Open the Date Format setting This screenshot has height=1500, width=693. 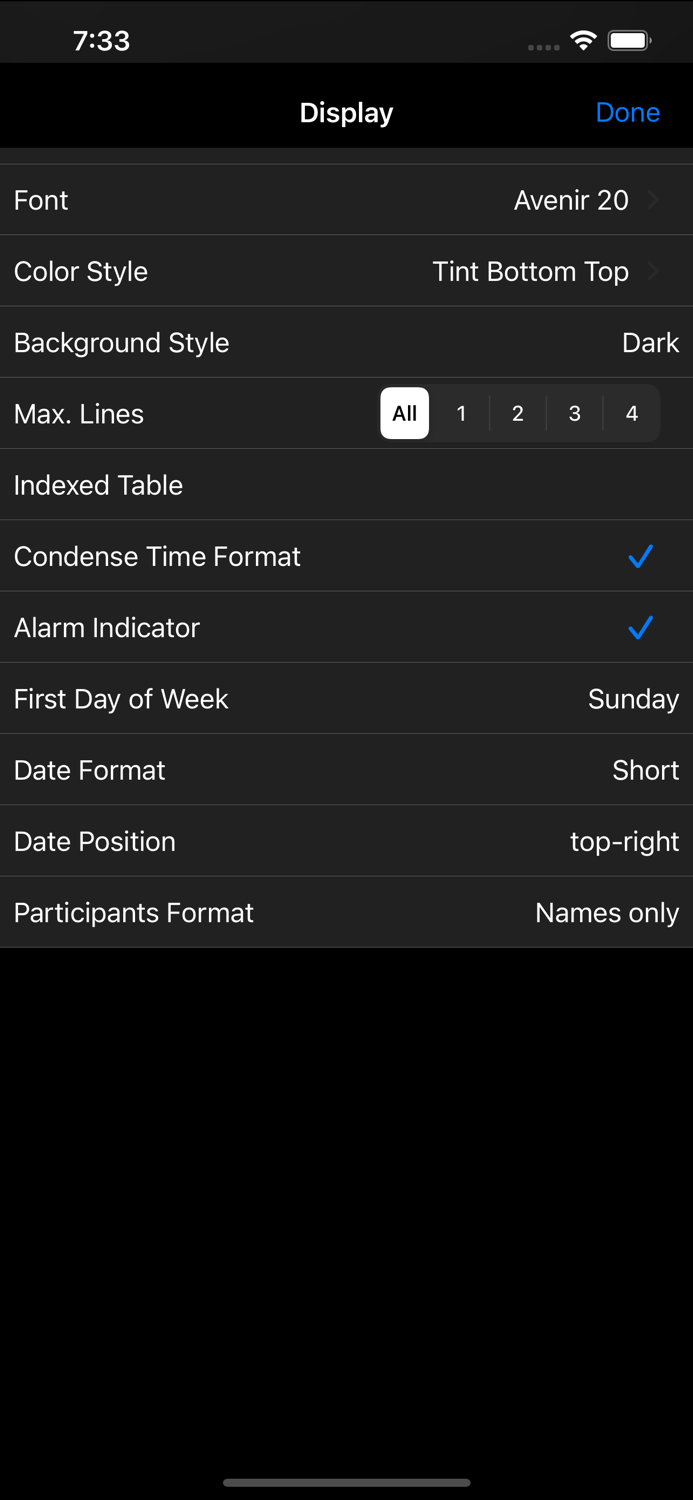click(346, 770)
